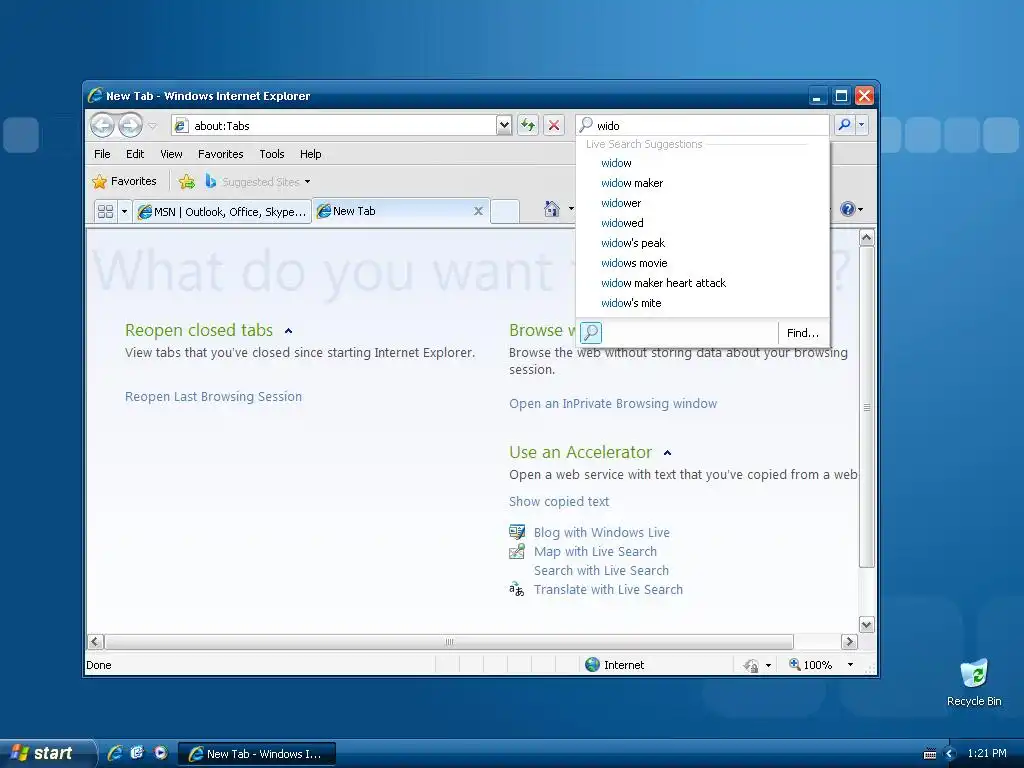This screenshot has height=768, width=1024.
Task: Click Windows Media Player Quick Launch icon
Action: (161, 753)
